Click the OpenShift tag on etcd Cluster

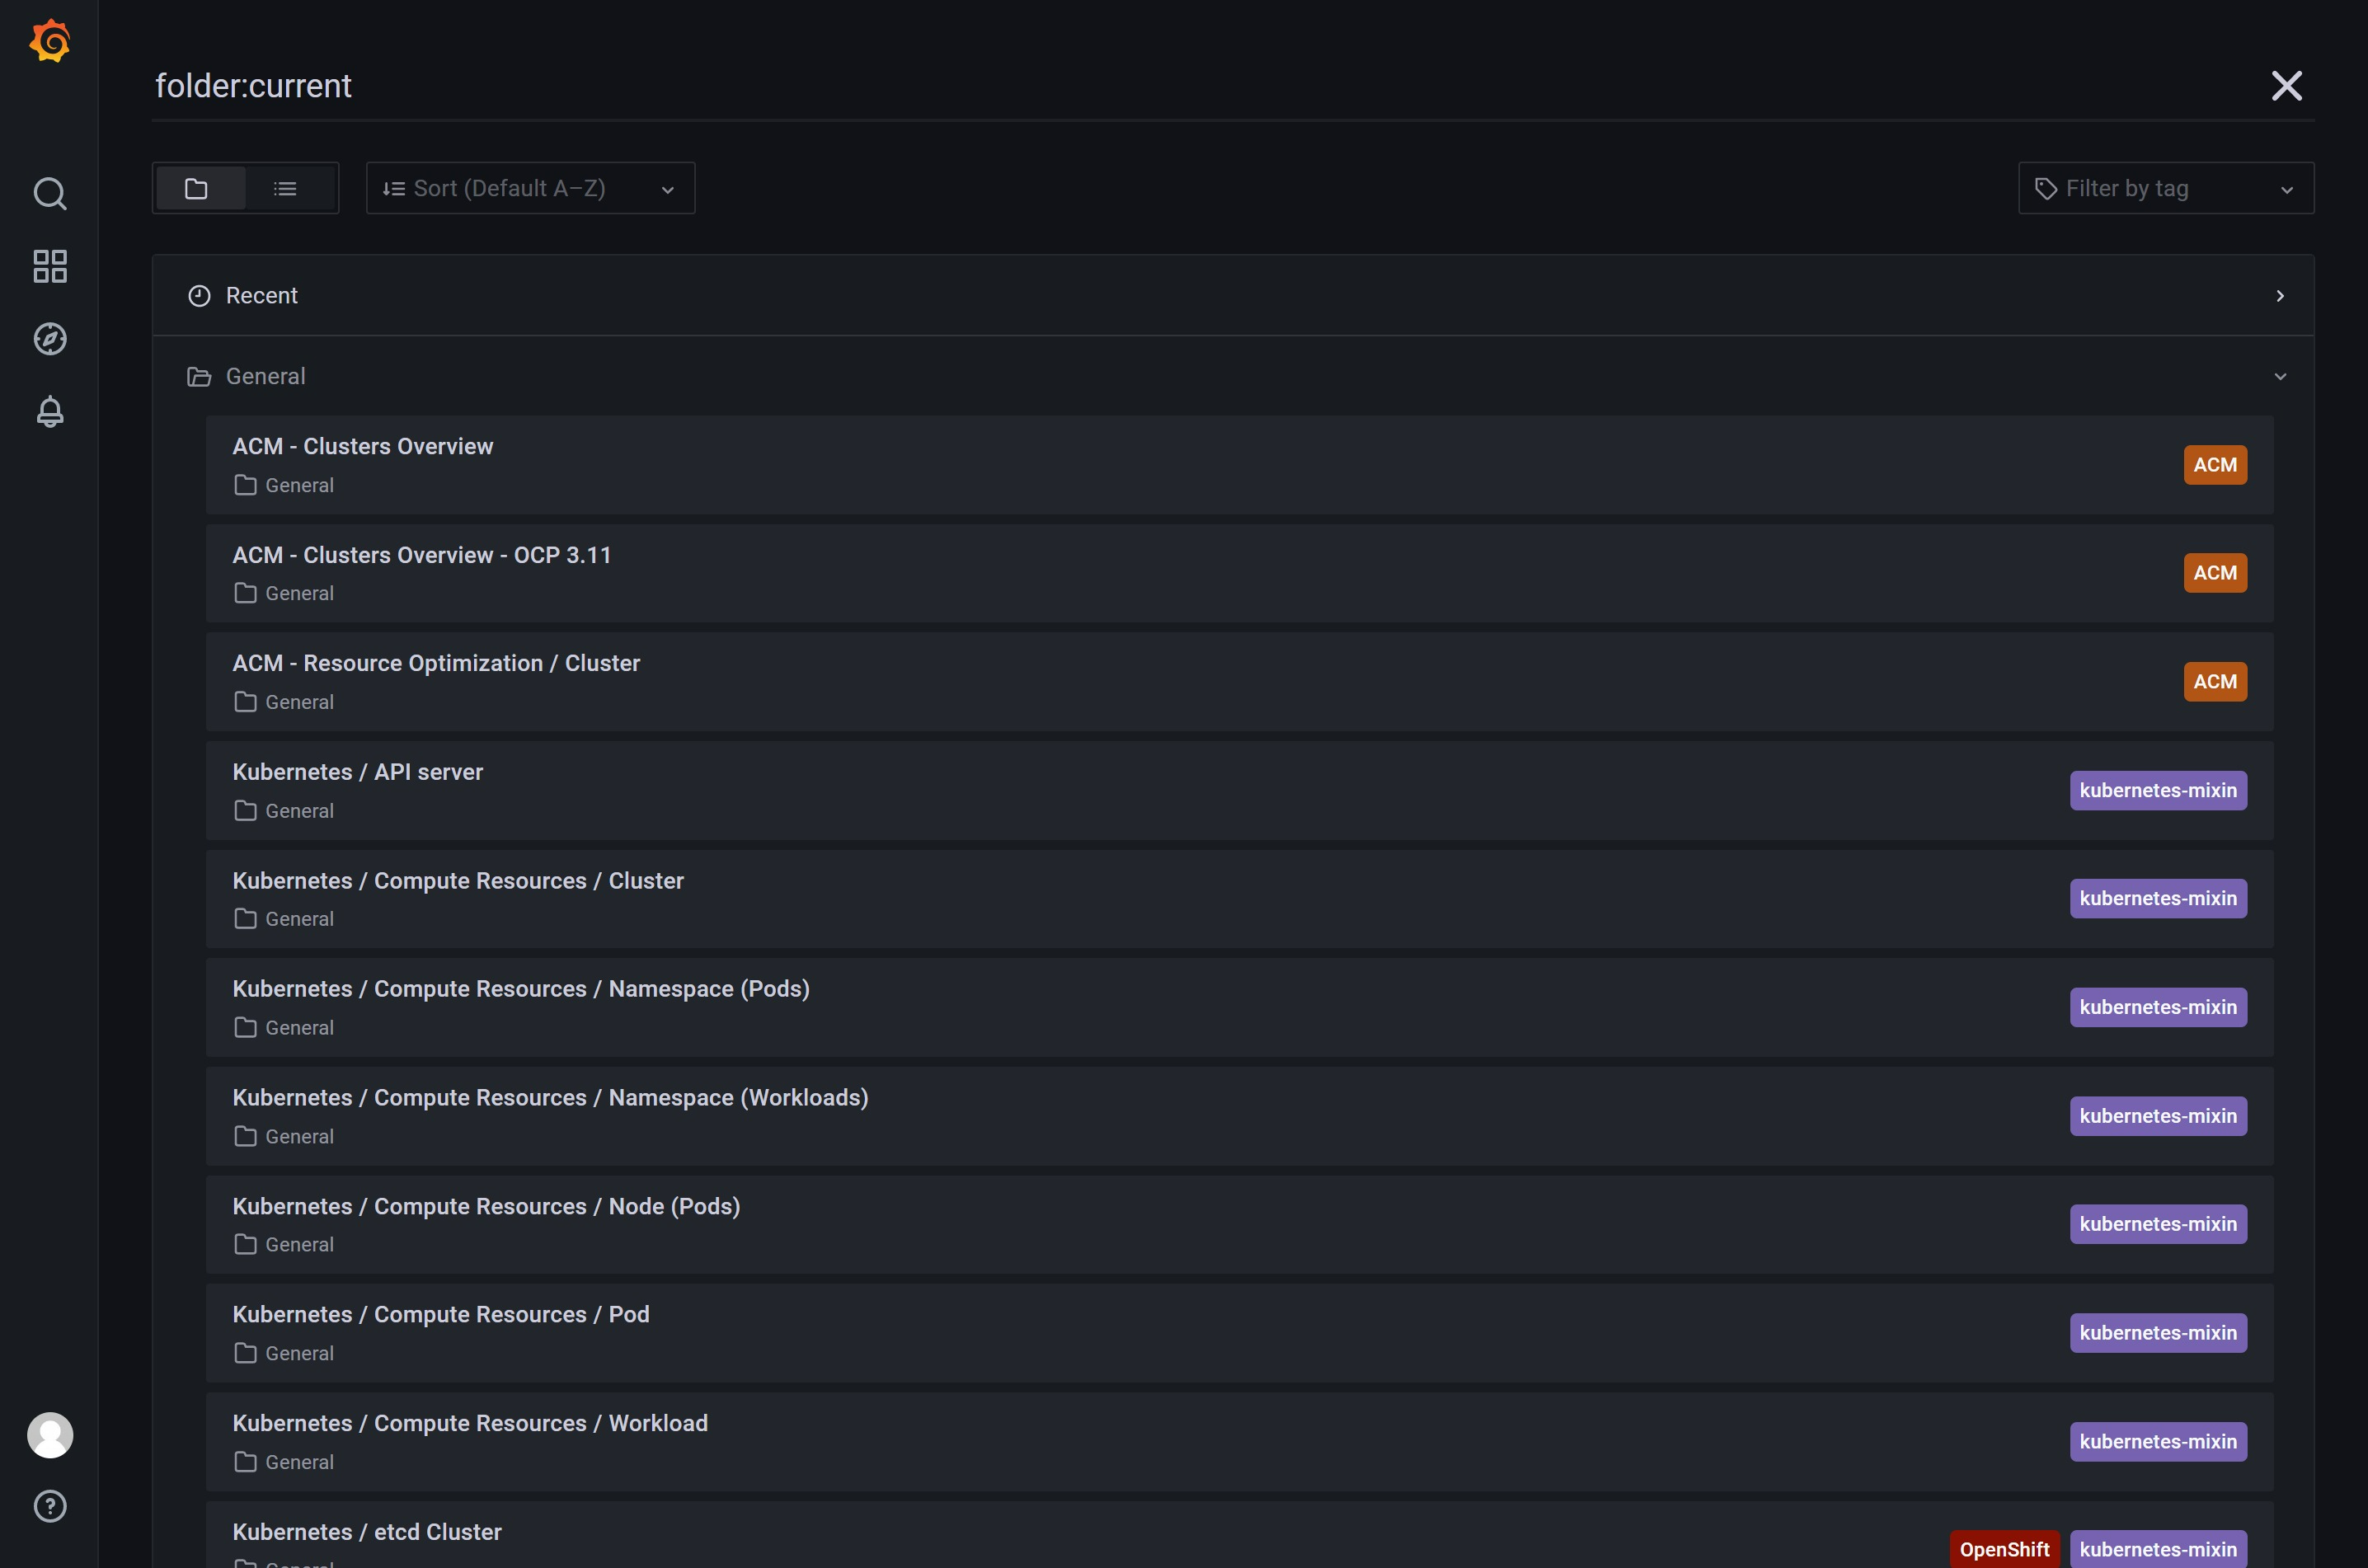click(x=2003, y=1549)
